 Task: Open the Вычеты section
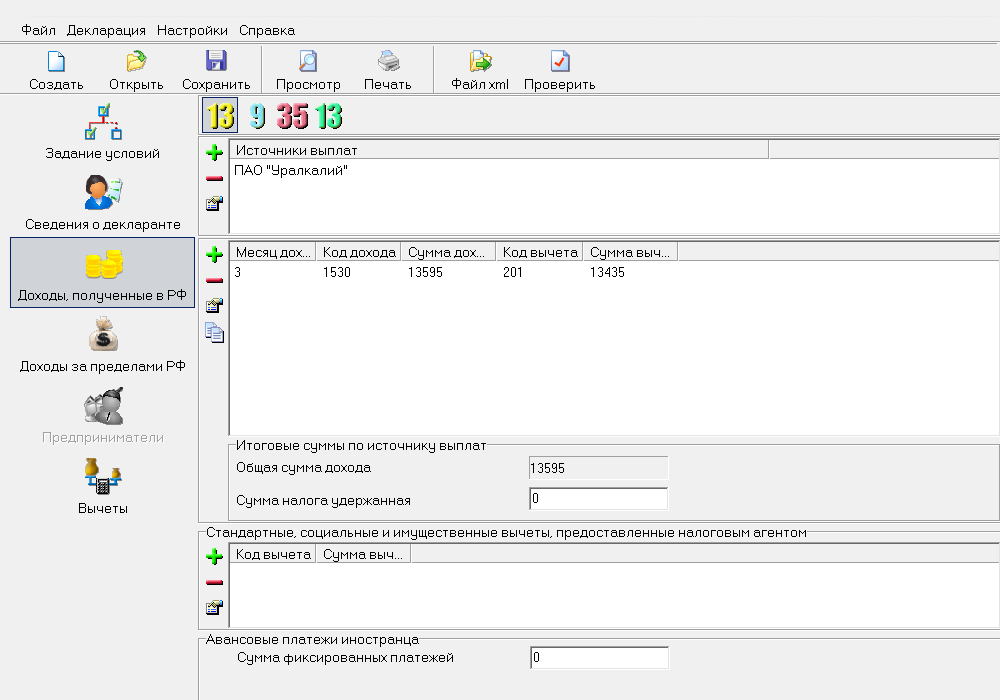pyautogui.click(x=103, y=486)
